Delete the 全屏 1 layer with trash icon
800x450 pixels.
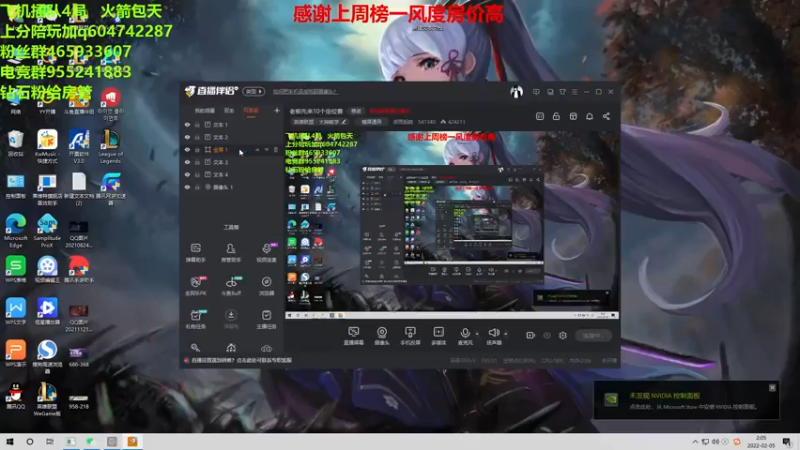(276, 149)
